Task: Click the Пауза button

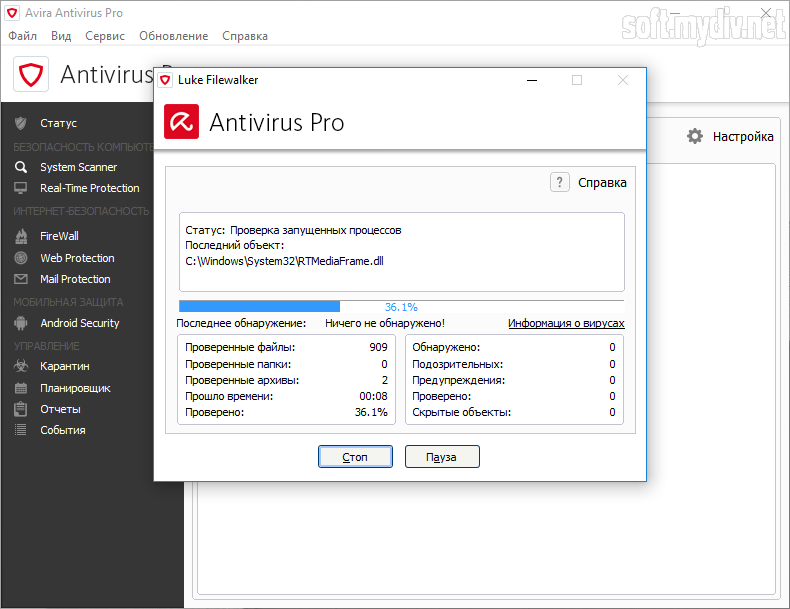Action: (x=442, y=456)
